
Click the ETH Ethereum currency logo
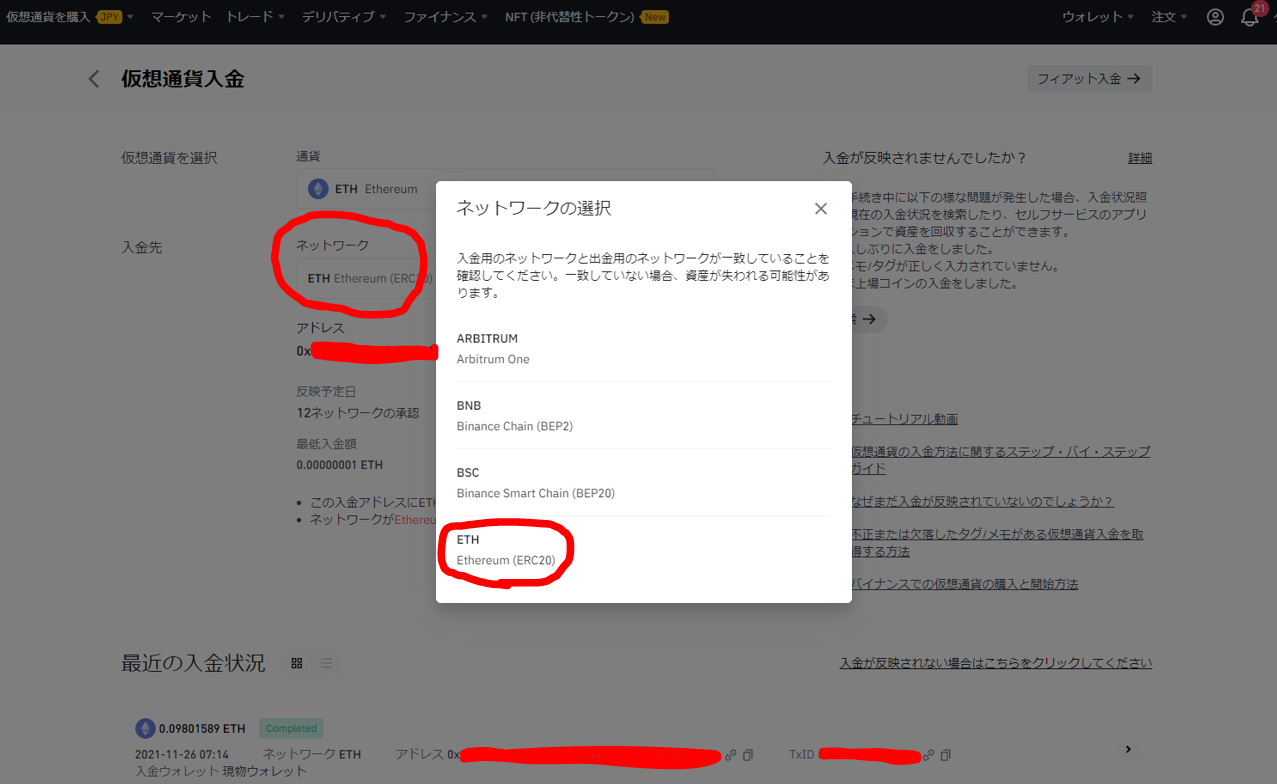[317, 187]
